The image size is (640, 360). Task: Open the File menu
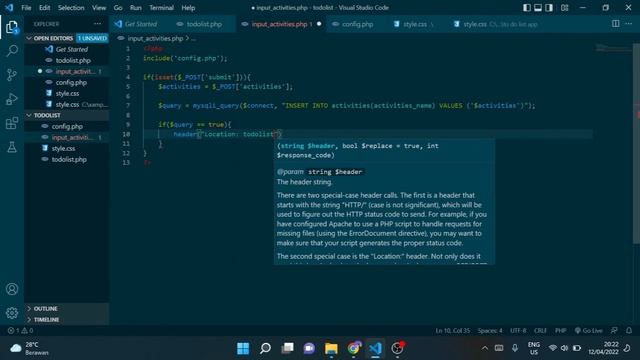pyautogui.click(x=26, y=8)
